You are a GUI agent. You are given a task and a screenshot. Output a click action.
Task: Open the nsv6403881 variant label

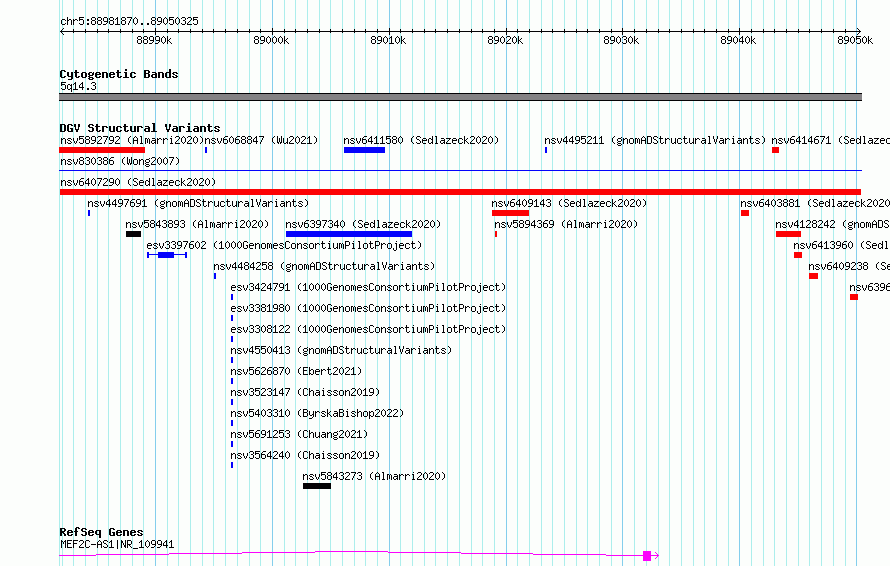pyautogui.click(x=815, y=203)
